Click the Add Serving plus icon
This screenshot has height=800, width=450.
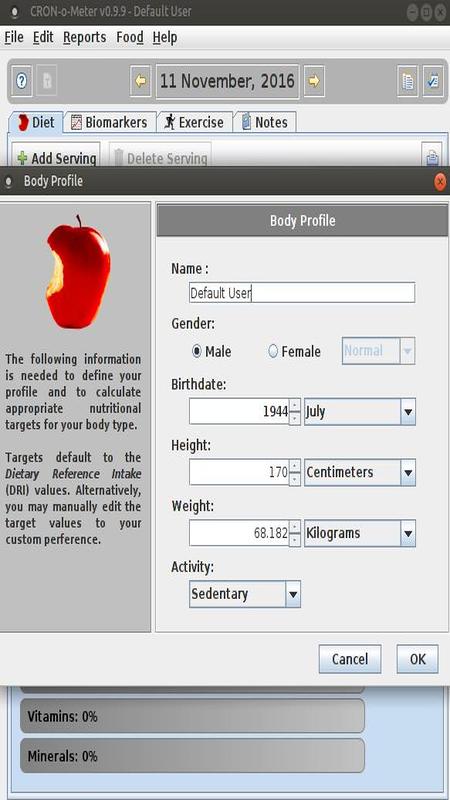22,158
